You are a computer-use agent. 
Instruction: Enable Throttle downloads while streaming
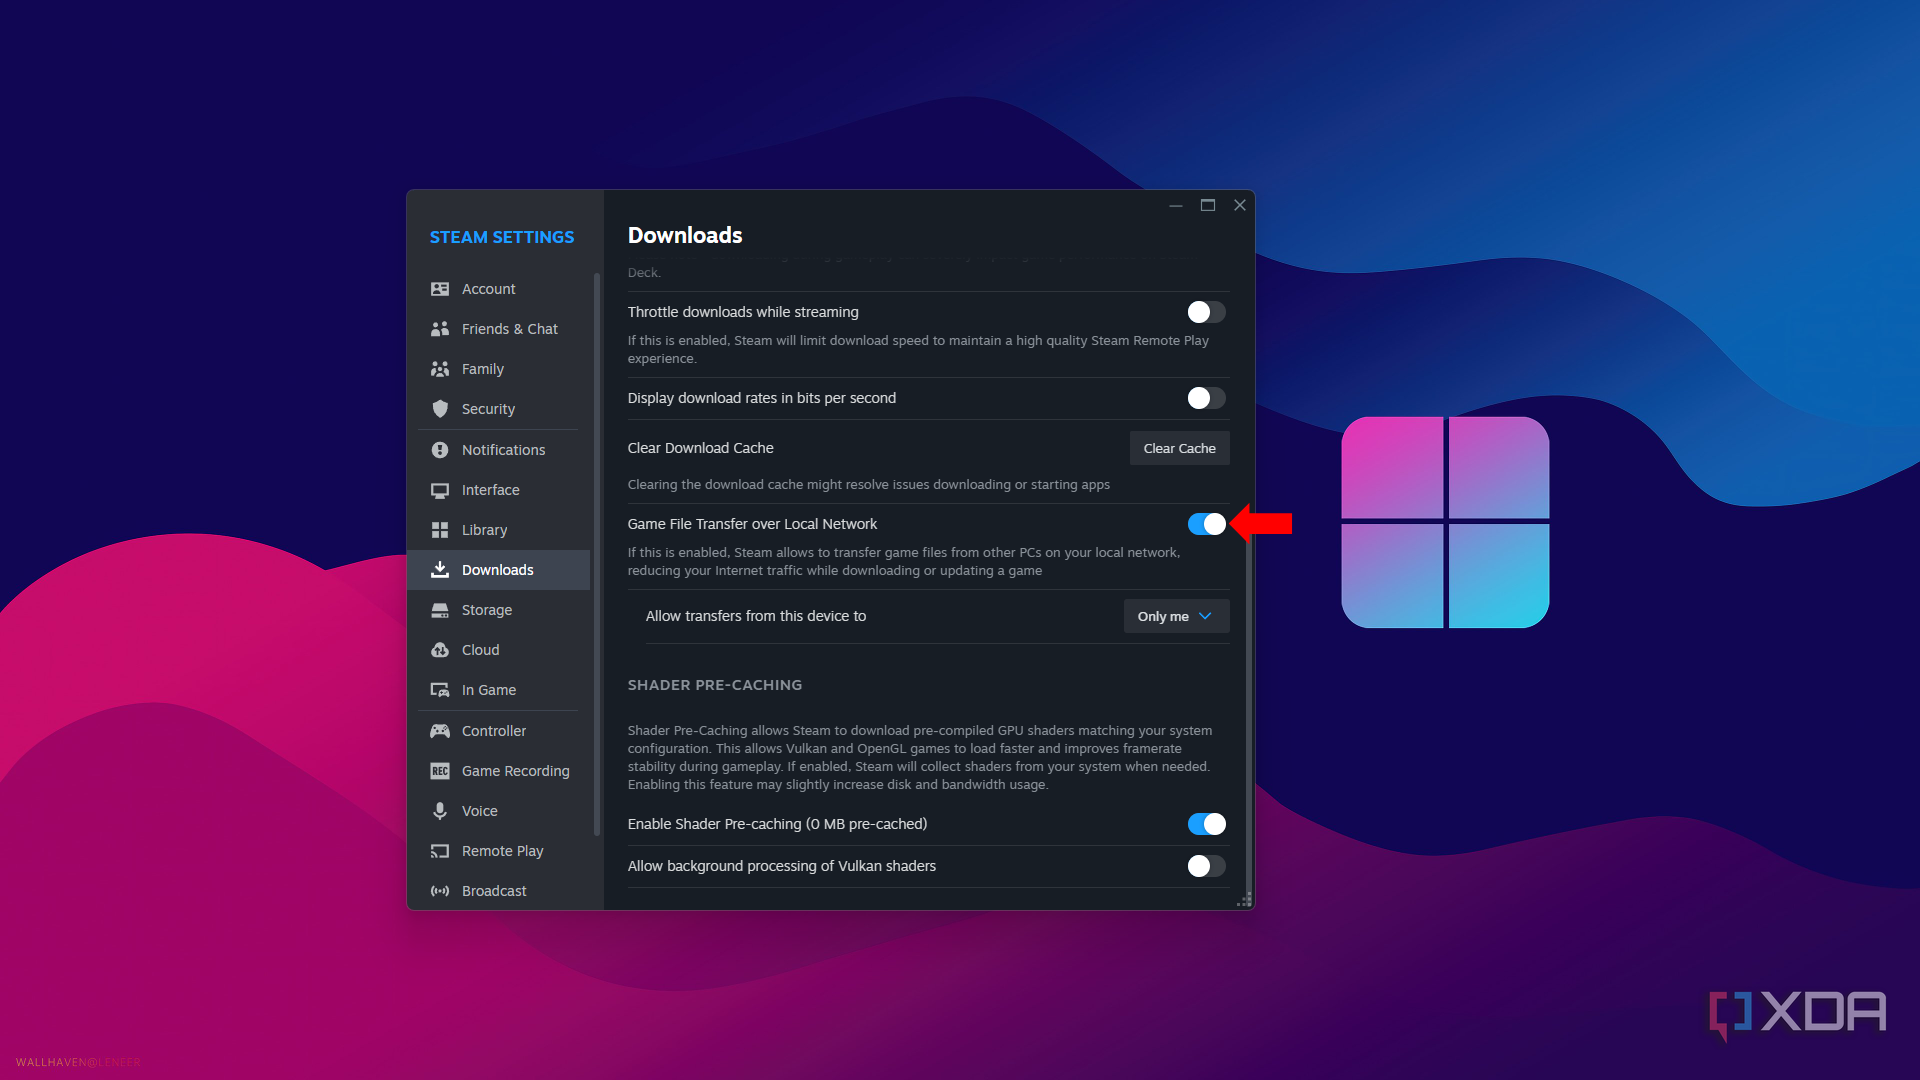tap(1205, 311)
